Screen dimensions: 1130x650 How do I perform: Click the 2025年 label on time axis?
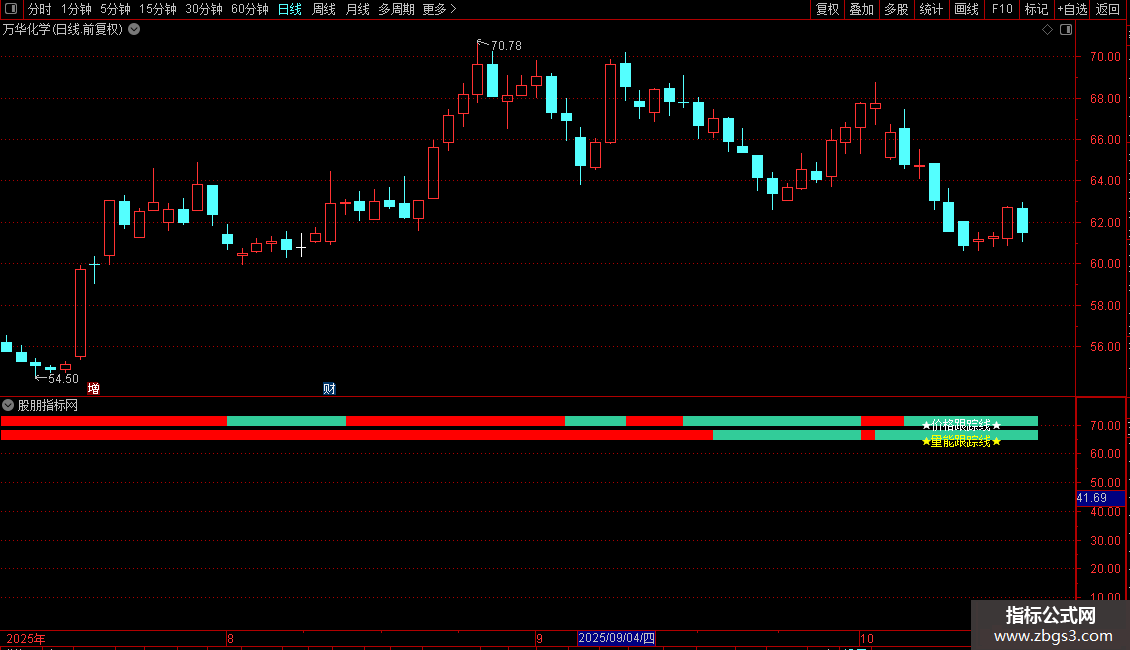[x=26, y=638]
